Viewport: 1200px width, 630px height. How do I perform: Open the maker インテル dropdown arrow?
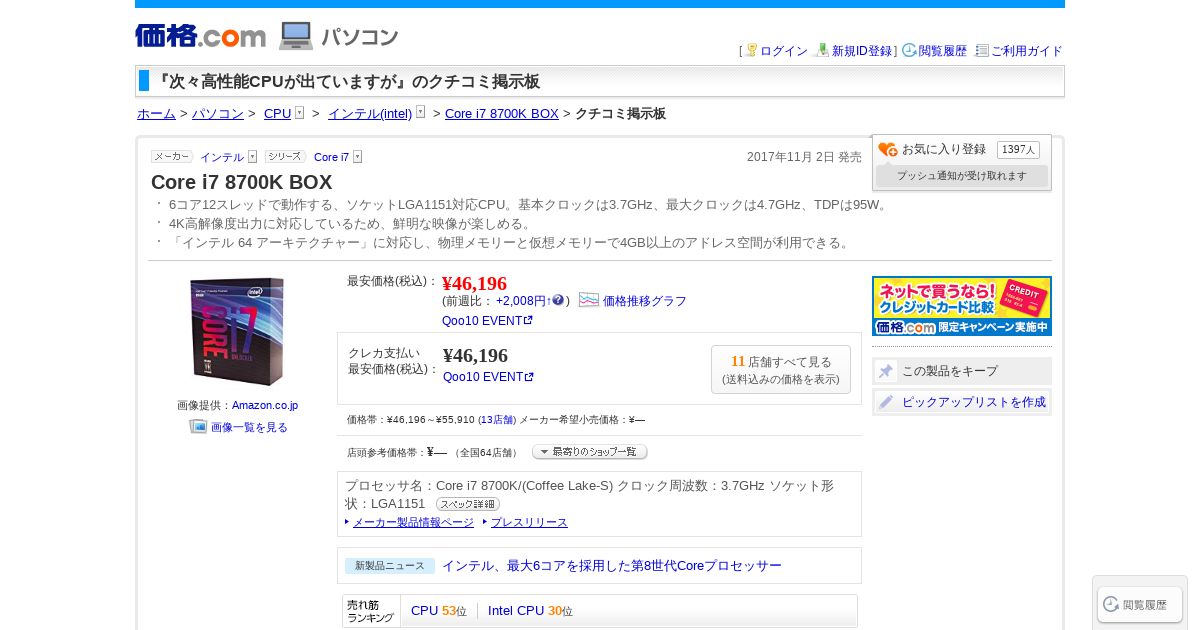tap(252, 157)
